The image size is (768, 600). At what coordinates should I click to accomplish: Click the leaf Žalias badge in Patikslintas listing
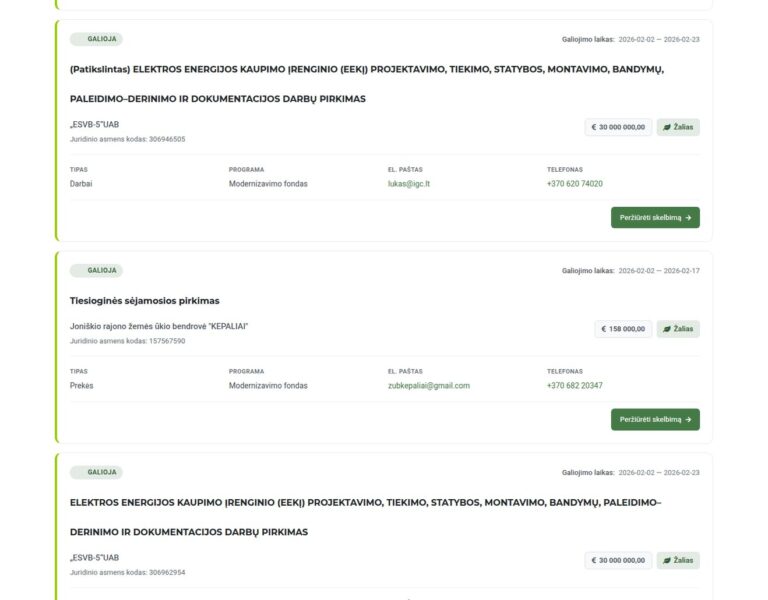click(x=678, y=127)
